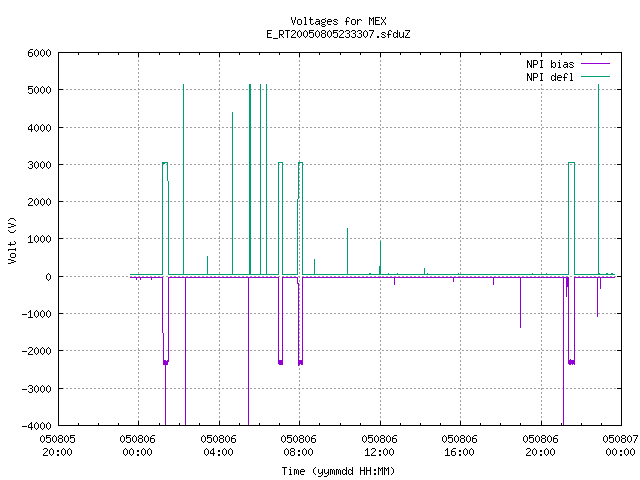The image size is (640, 480).
Task: Click the 1000 y-axis tick label
Action: coord(40,239)
